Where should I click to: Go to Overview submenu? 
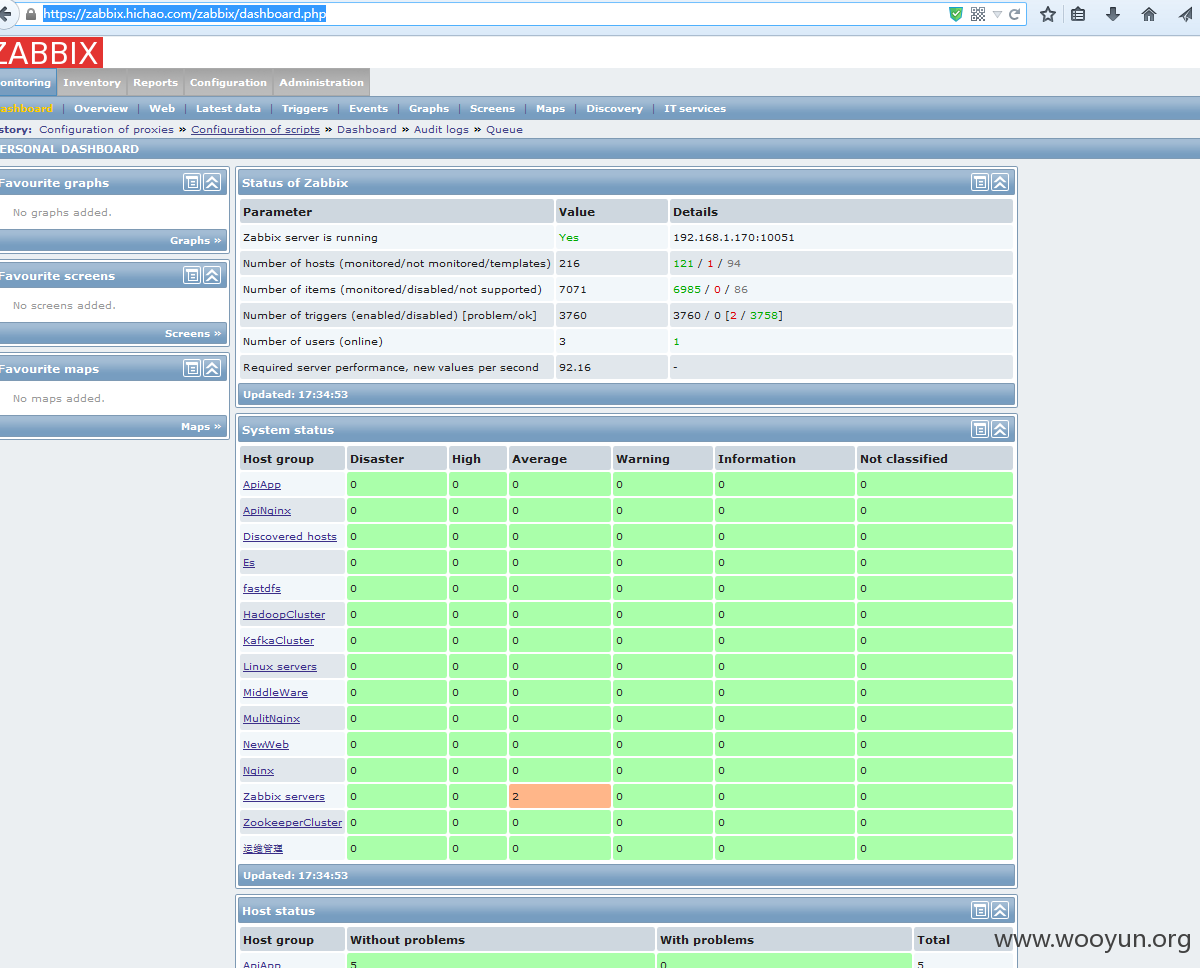click(x=101, y=108)
